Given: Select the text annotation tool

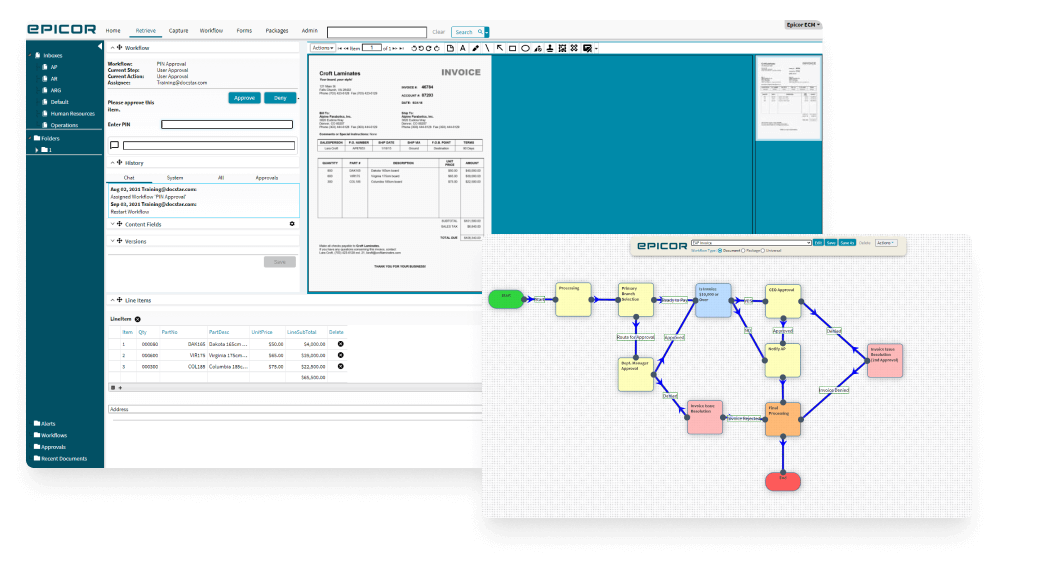Looking at the screenshot, I should tap(463, 47).
